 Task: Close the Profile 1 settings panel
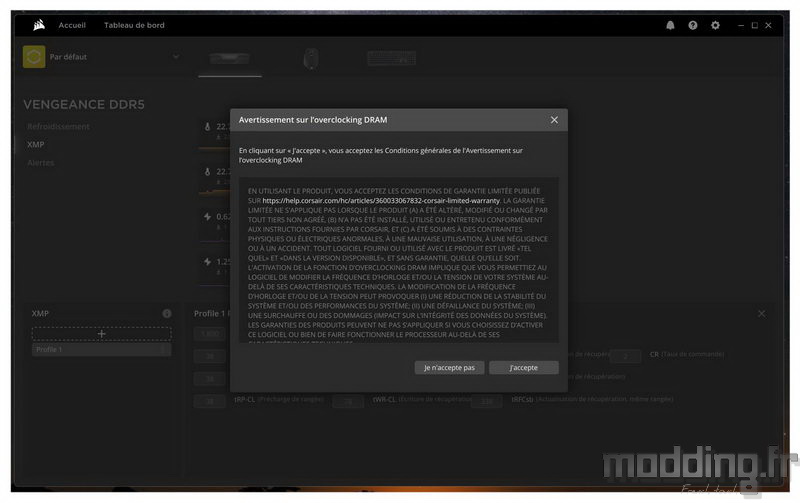tap(761, 314)
